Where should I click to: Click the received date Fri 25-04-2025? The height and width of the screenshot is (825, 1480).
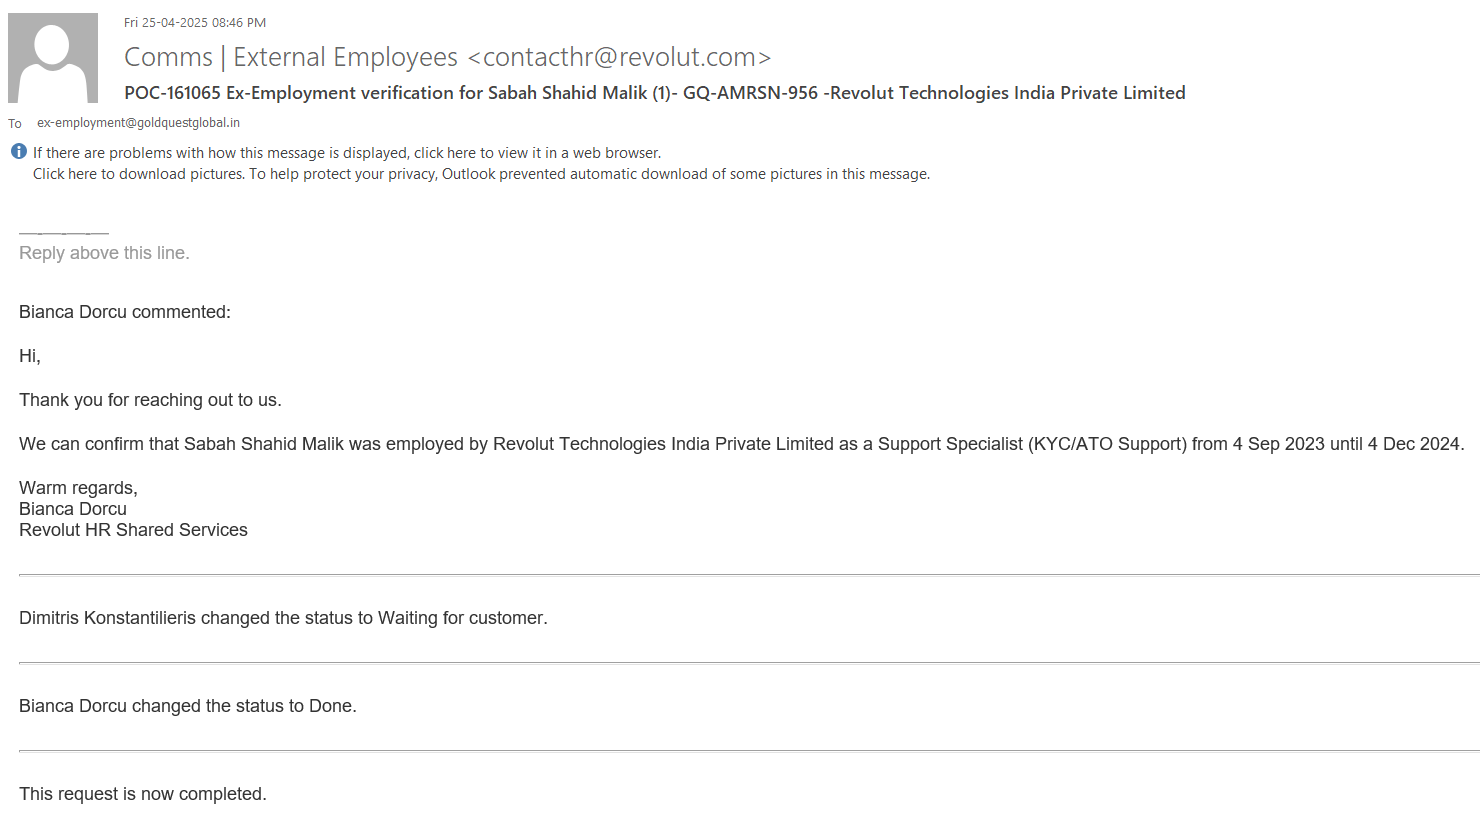point(195,22)
